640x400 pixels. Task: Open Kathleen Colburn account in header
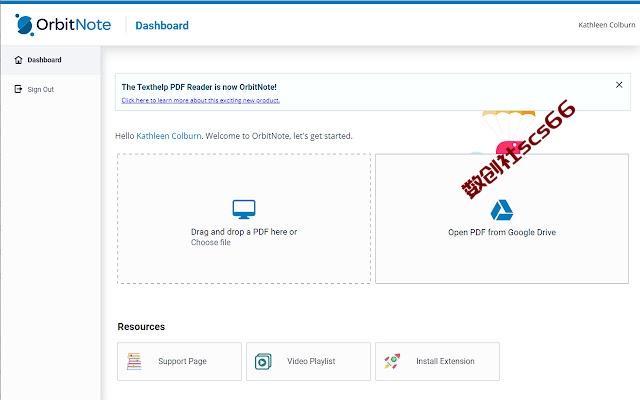point(607,25)
